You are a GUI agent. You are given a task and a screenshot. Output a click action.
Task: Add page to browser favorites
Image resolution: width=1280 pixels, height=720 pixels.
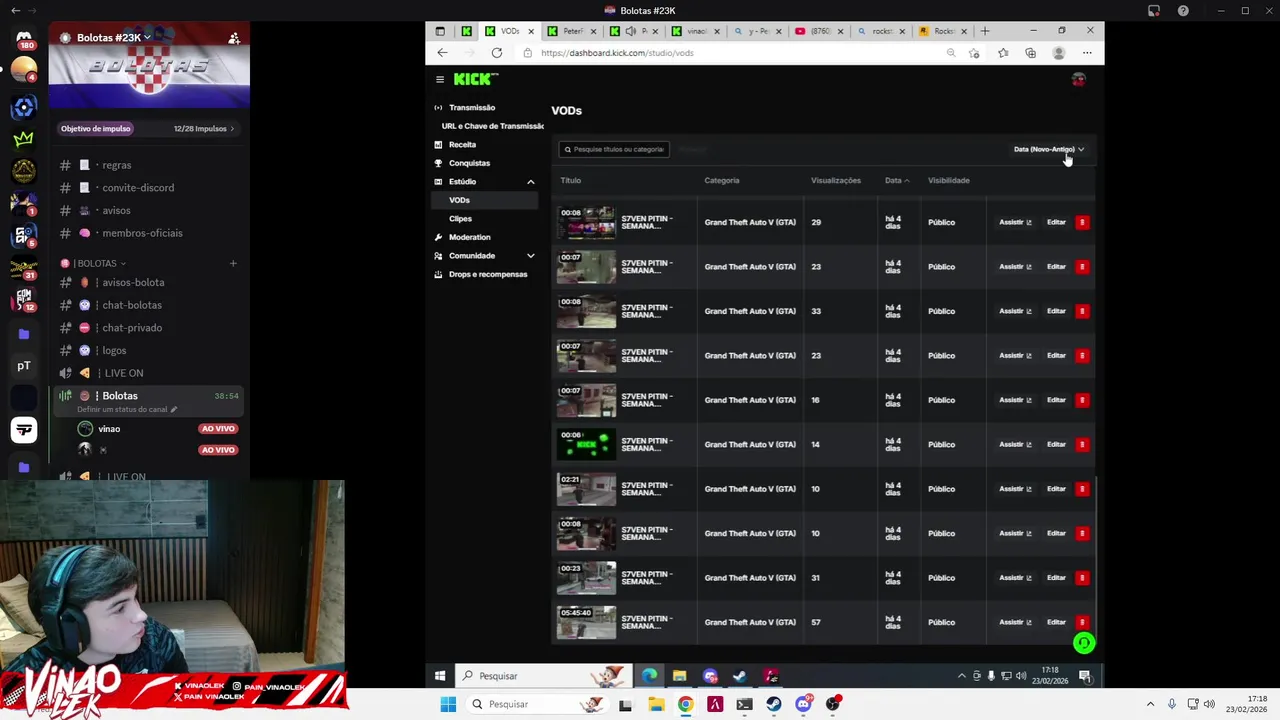coord(974,53)
